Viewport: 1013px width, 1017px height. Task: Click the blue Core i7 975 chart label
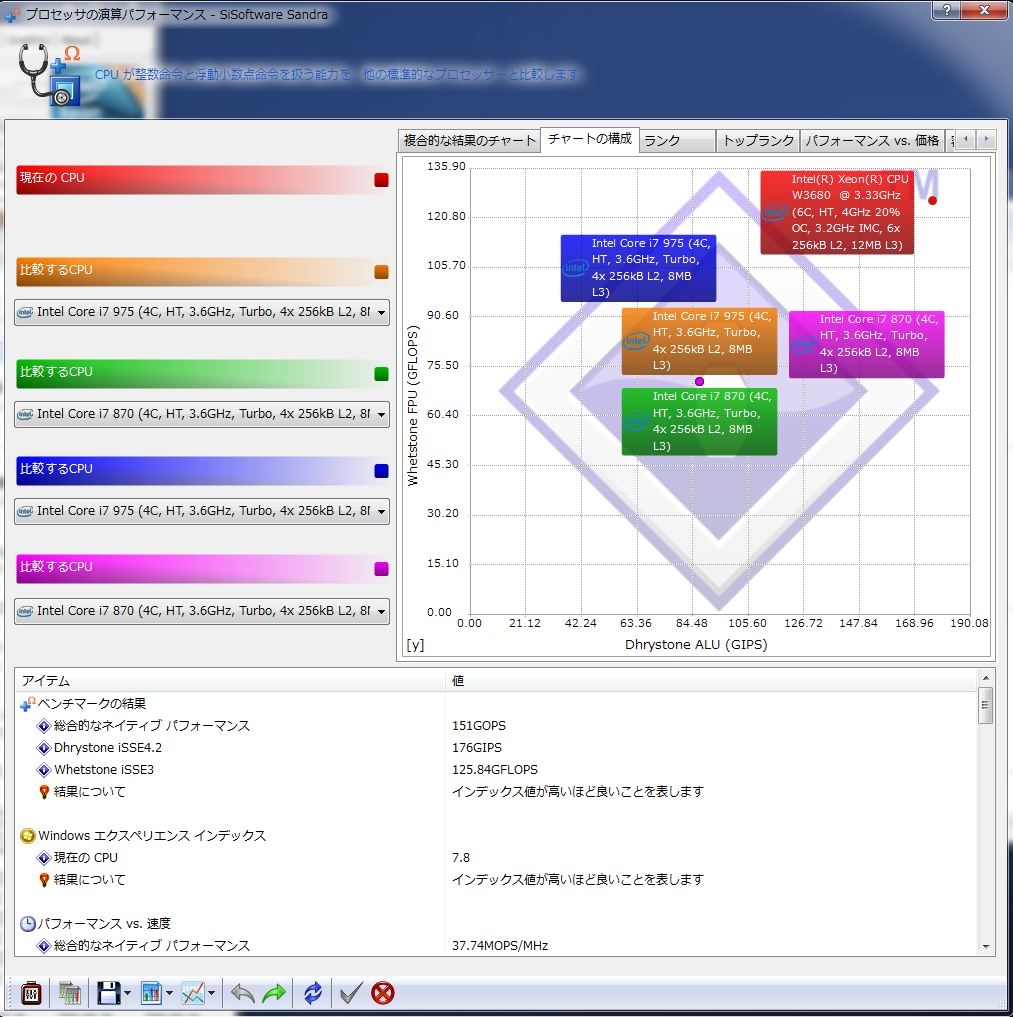point(638,268)
